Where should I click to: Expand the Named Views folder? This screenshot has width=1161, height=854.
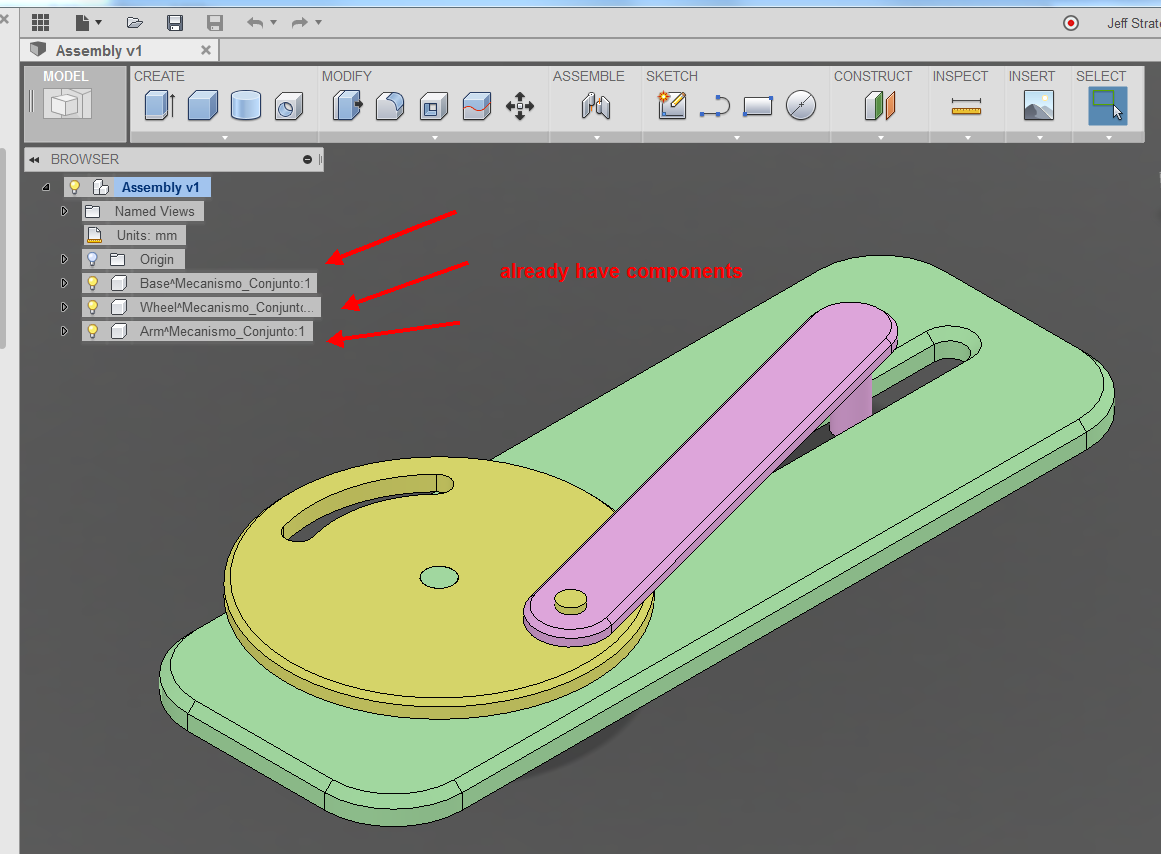point(64,211)
